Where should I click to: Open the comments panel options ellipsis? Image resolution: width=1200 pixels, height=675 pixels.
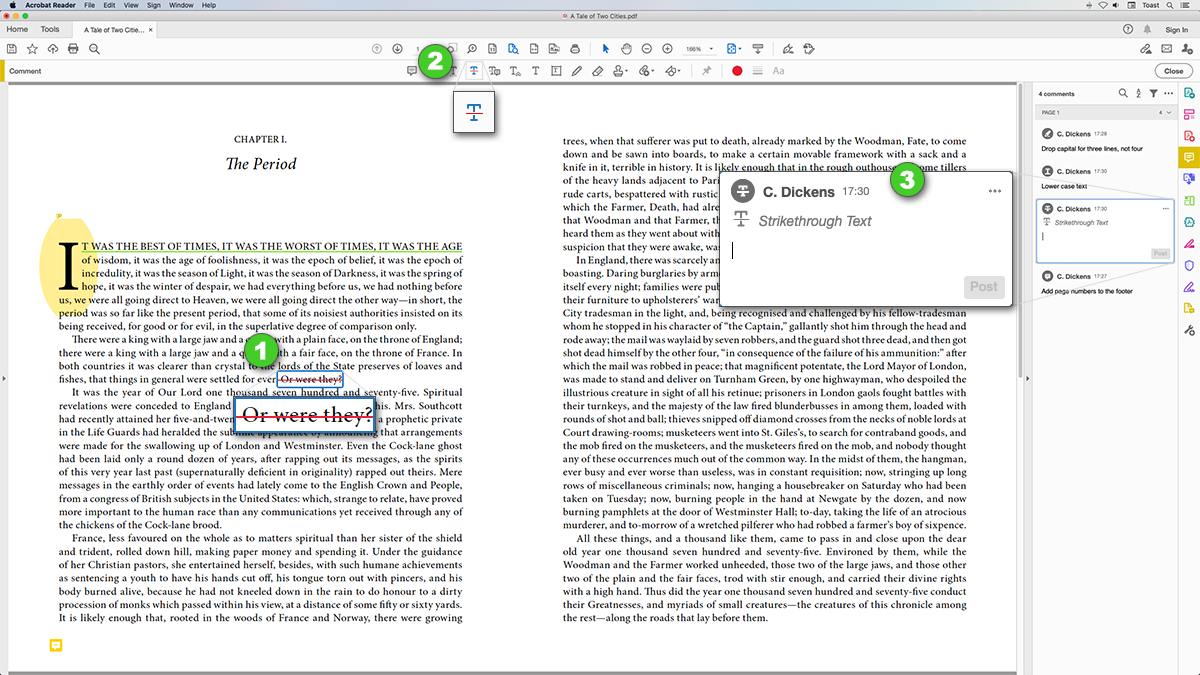point(1168,93)
